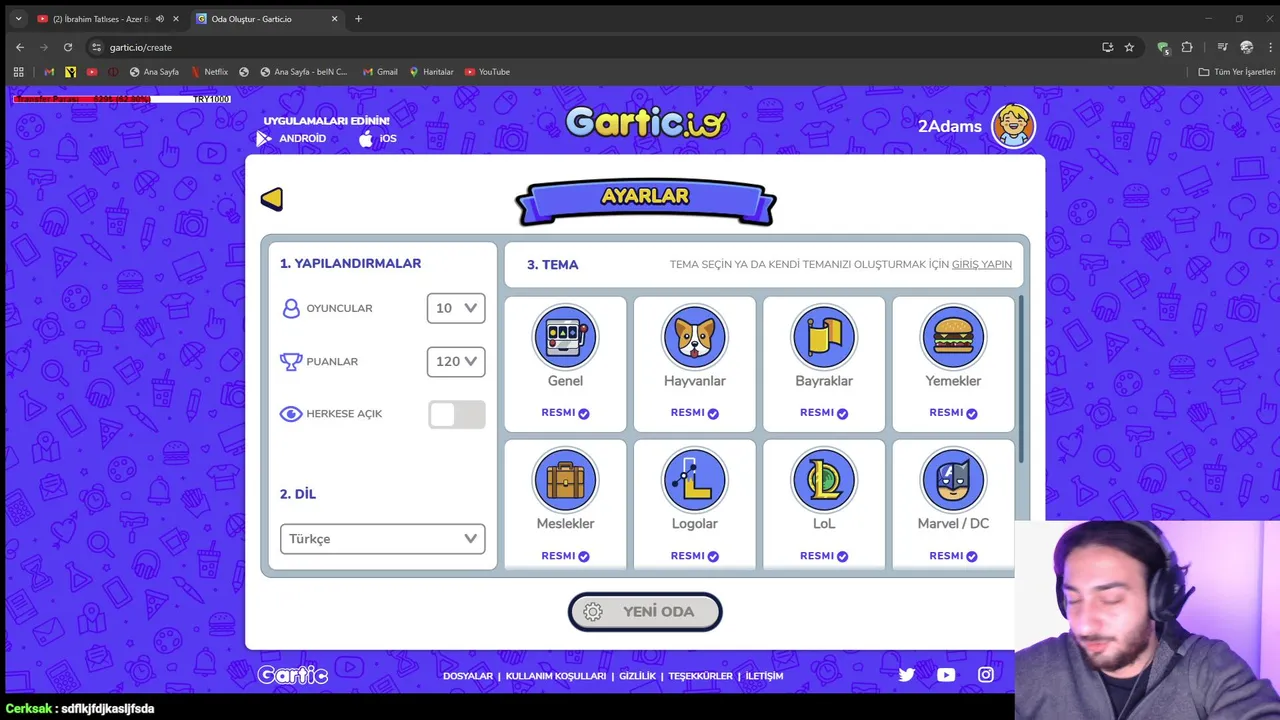Open the Oyuncular player count dropdown

pyautogui.click(x=456, y=308)
